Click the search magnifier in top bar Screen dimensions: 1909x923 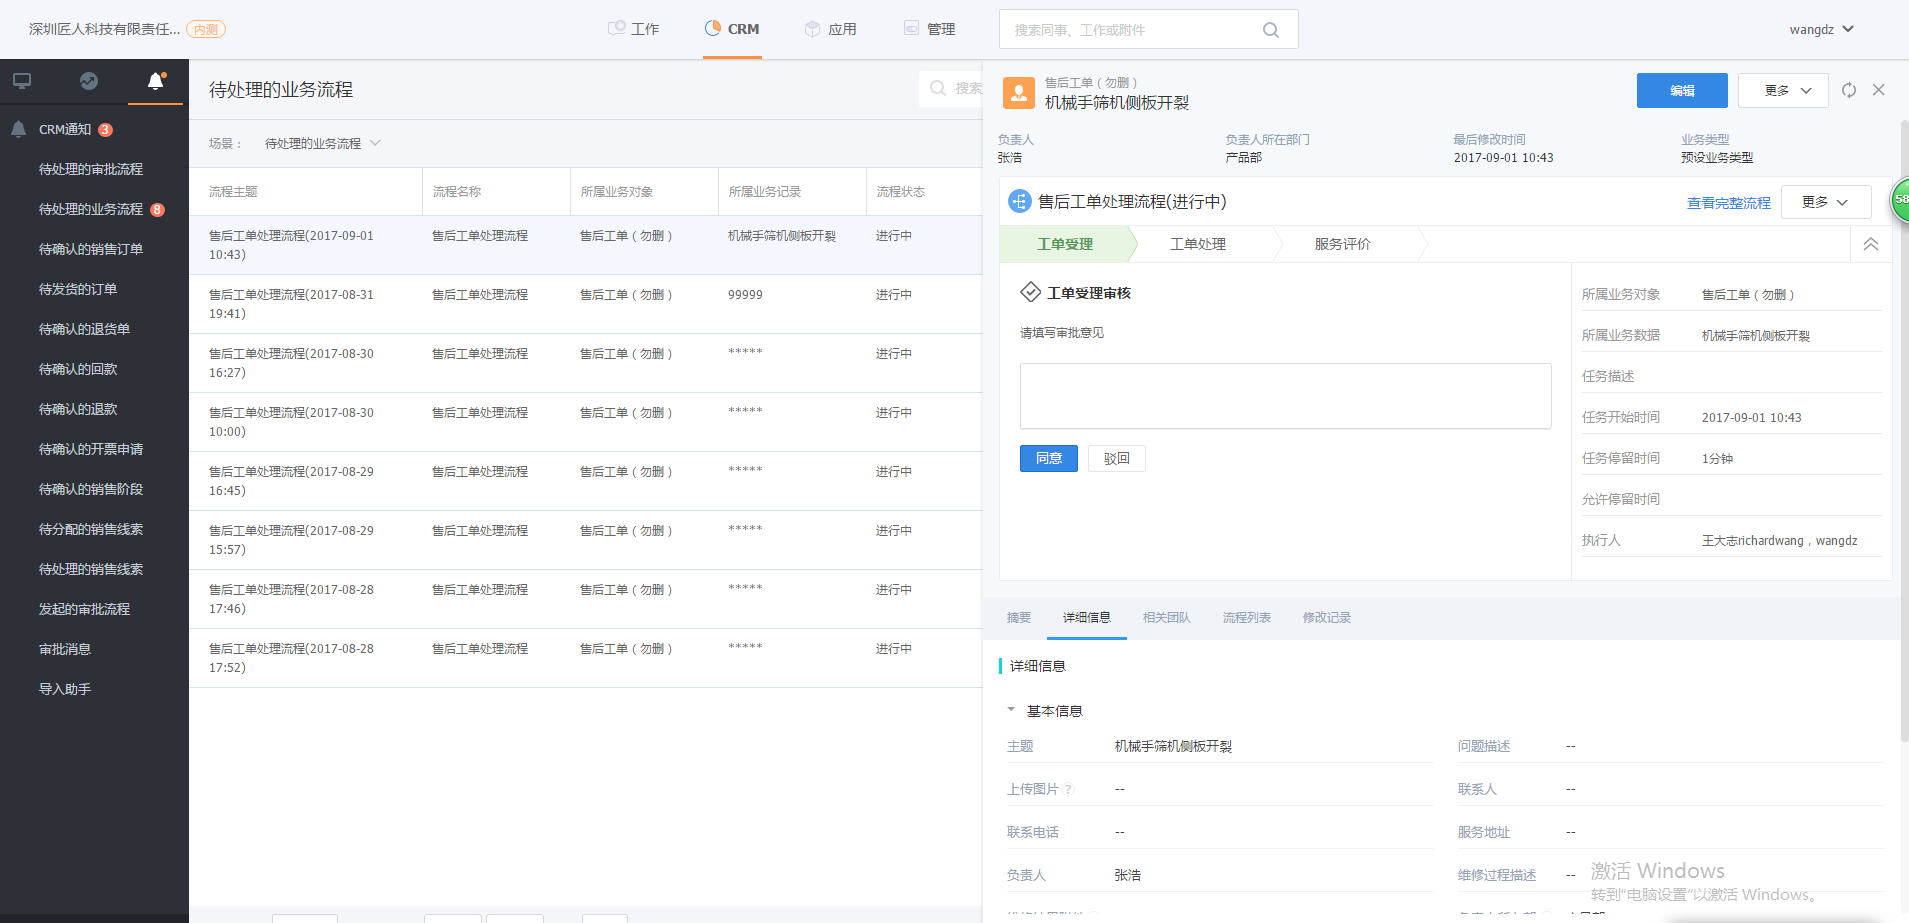coord(1270,30)
